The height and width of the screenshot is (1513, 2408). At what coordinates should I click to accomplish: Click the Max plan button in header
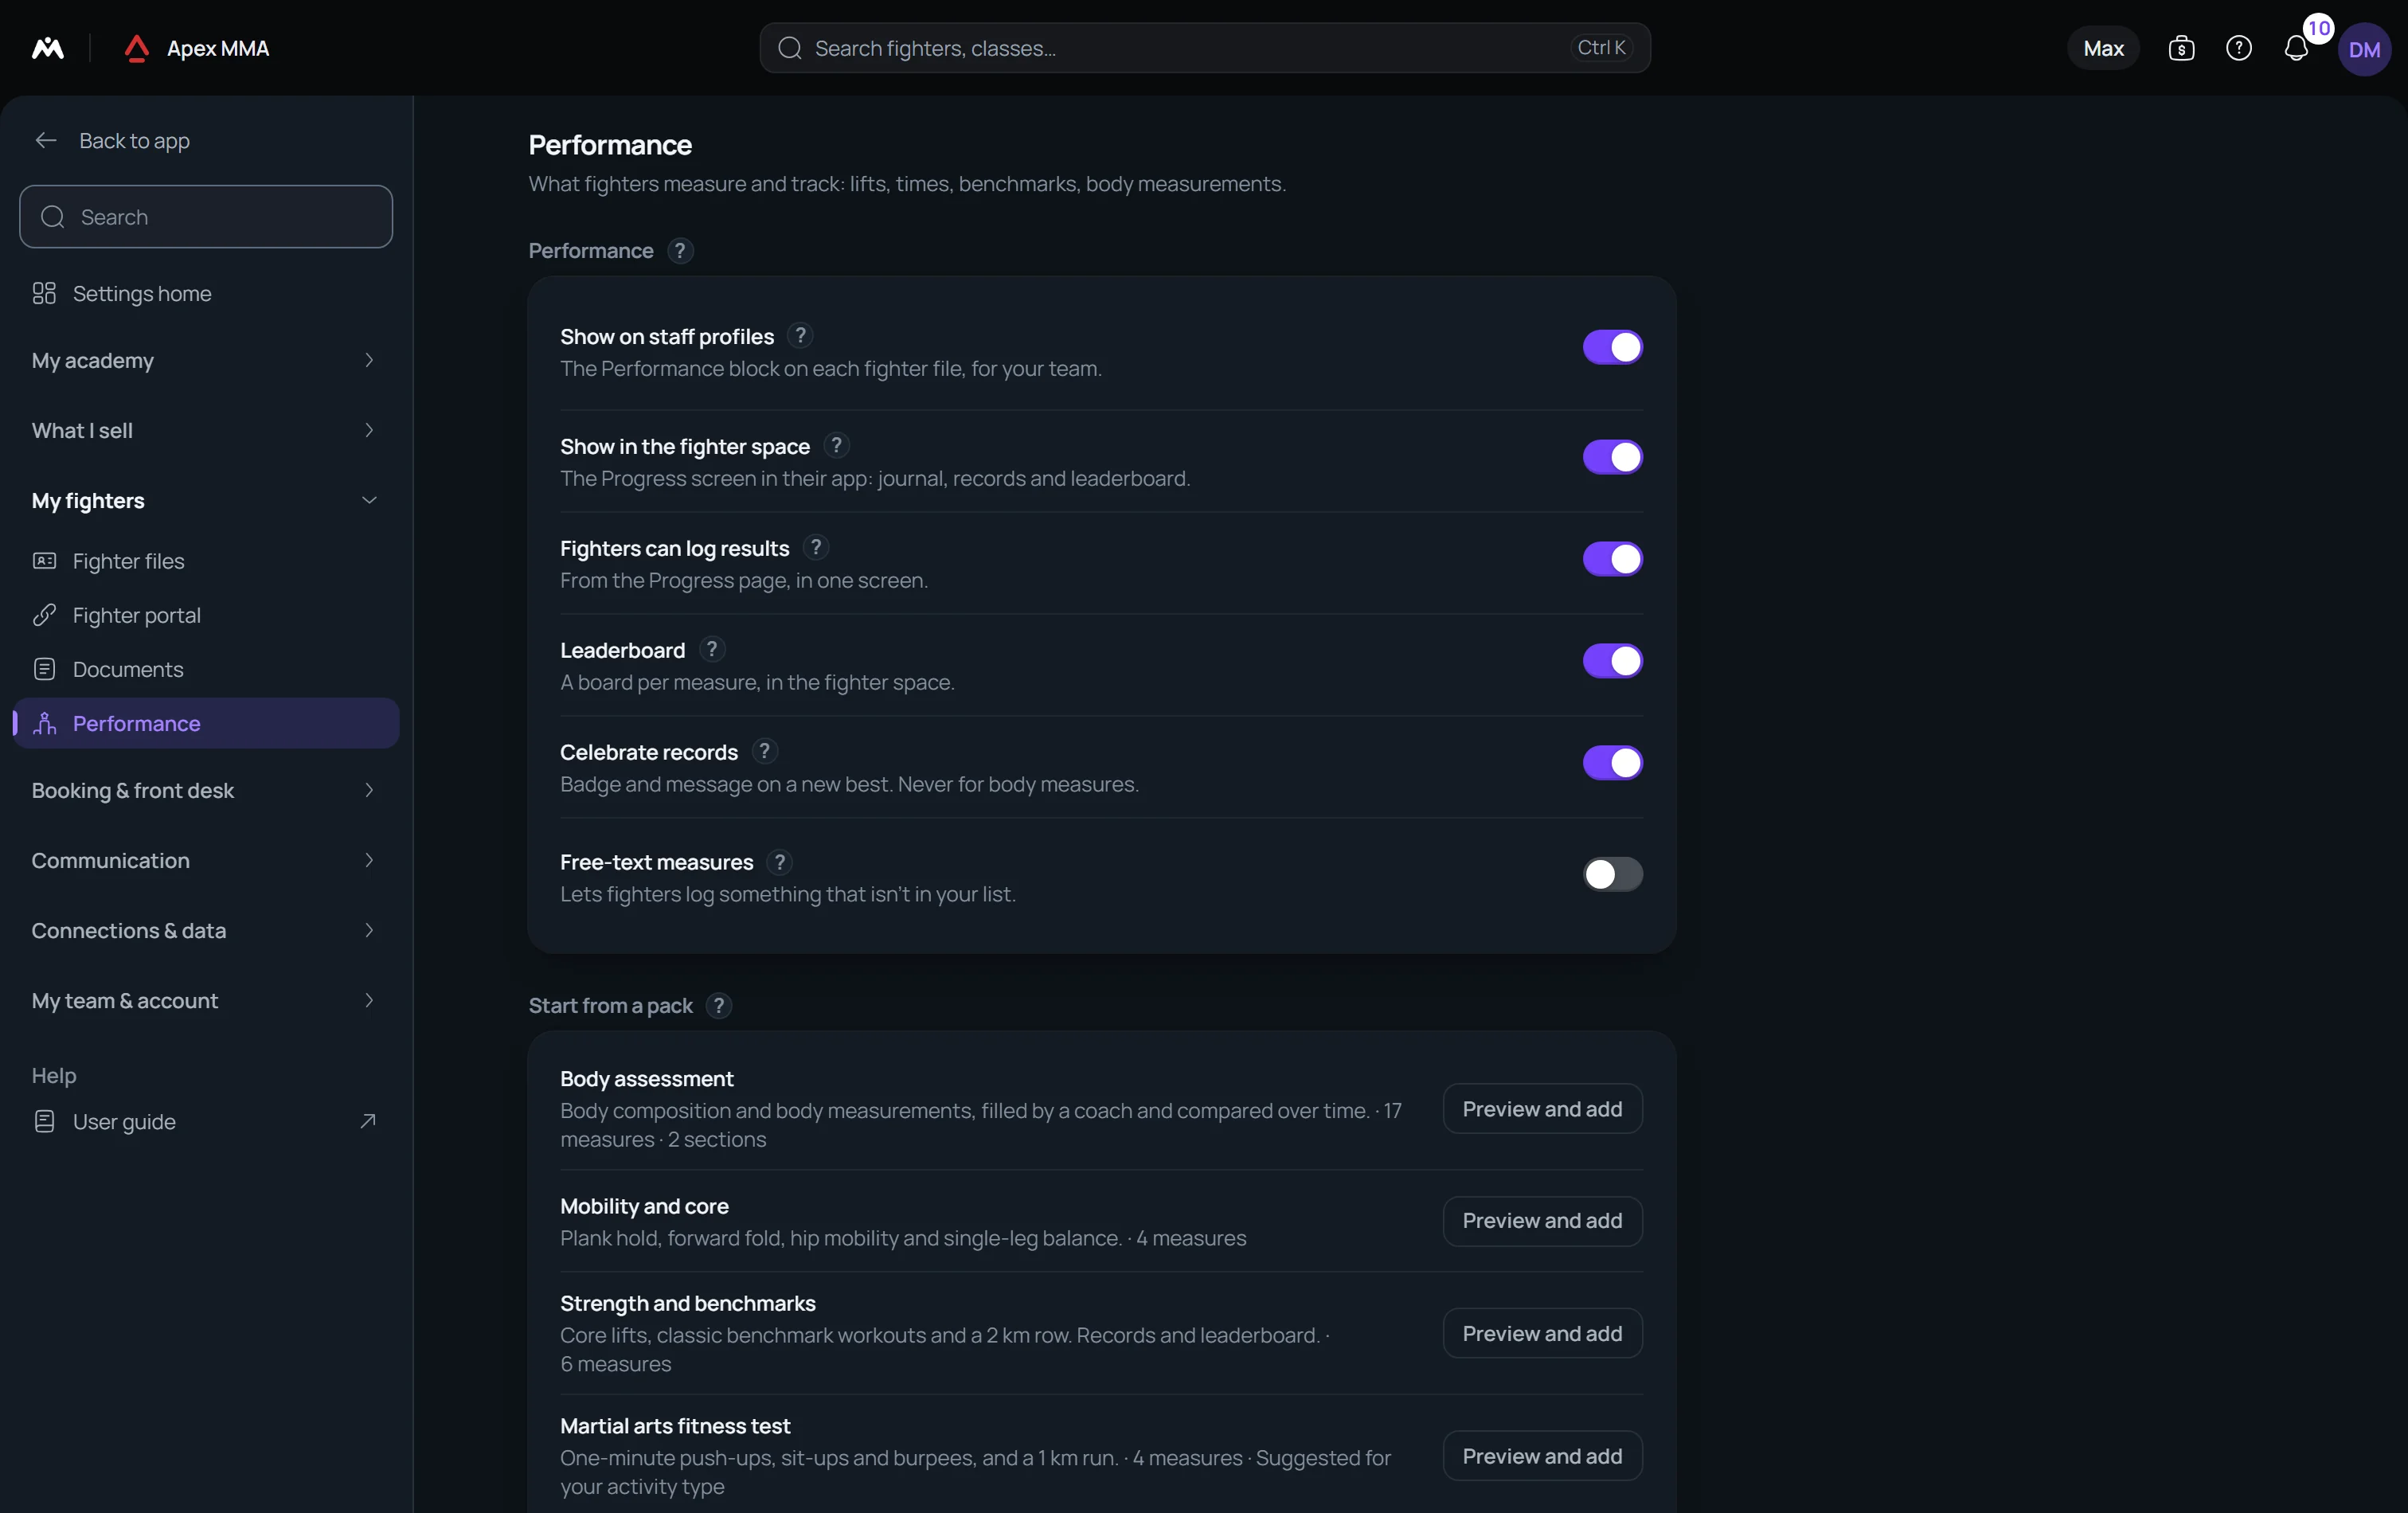click(x=2103, y=48)
